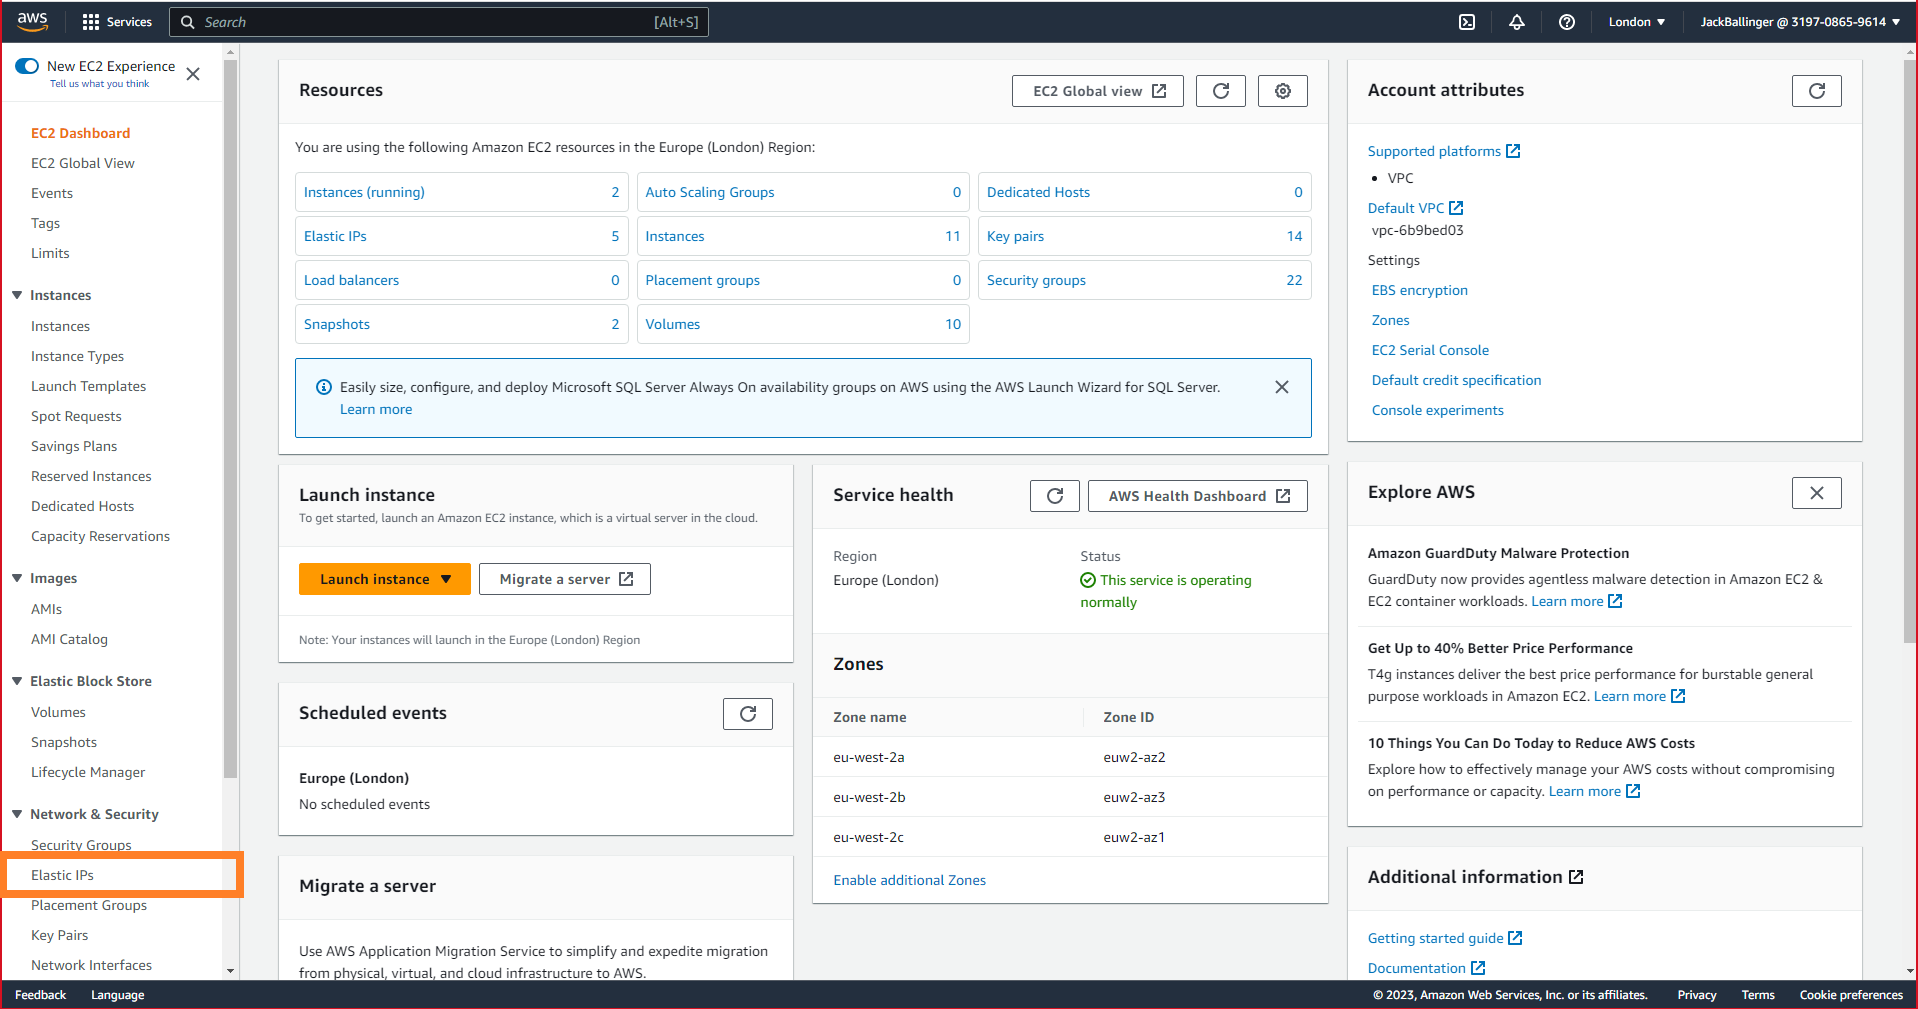Click the Instances (running) resource link
1918x1009 pixels.
[x=364, y=192]
